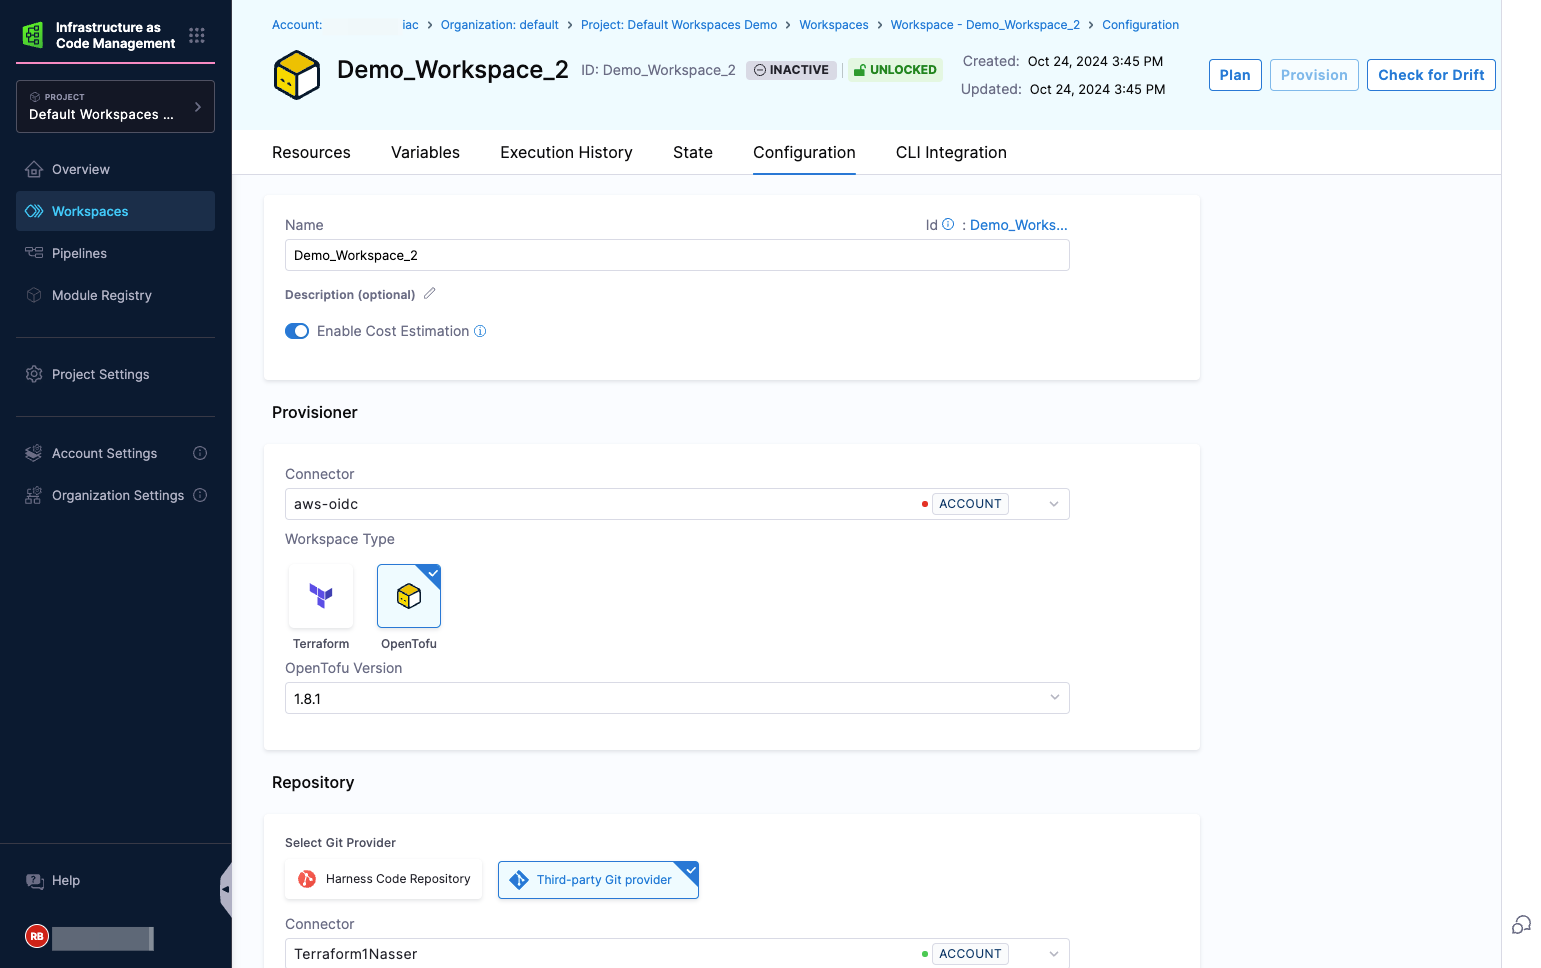Open the State tab
This screenshot has height=968, width=1541.
693,152
